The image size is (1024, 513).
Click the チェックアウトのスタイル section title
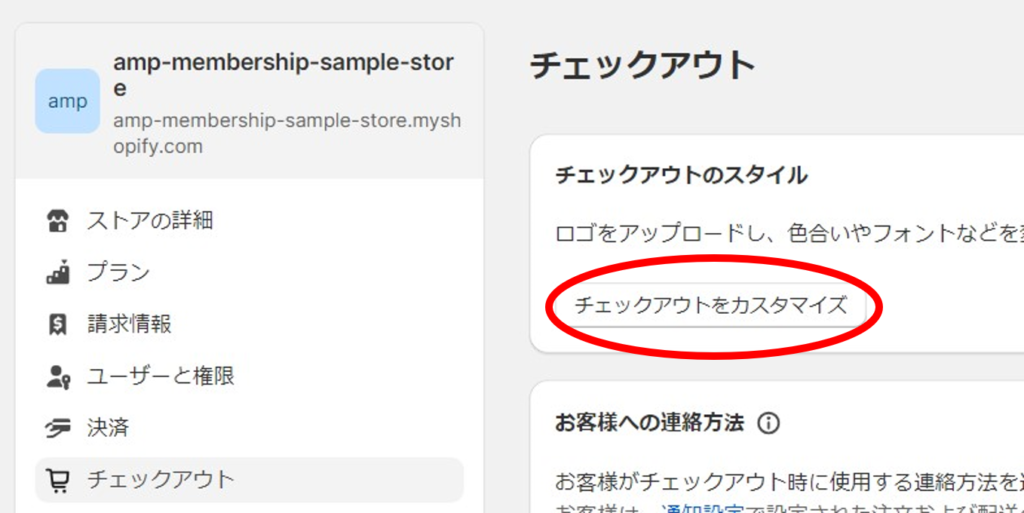(x=681, y=176)
